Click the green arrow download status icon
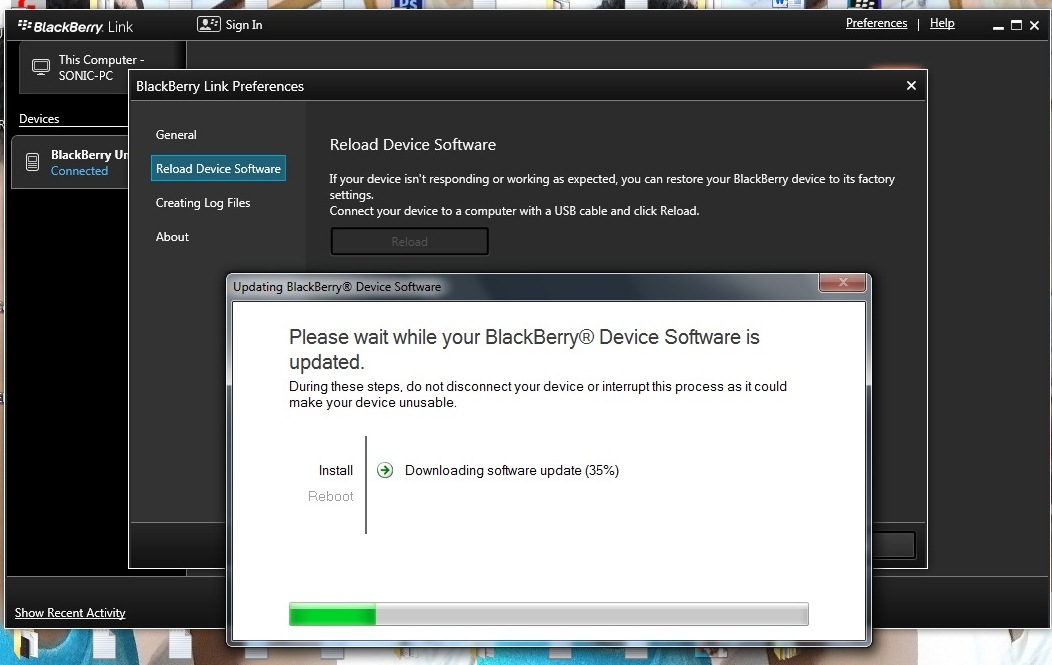 point(385,470)
